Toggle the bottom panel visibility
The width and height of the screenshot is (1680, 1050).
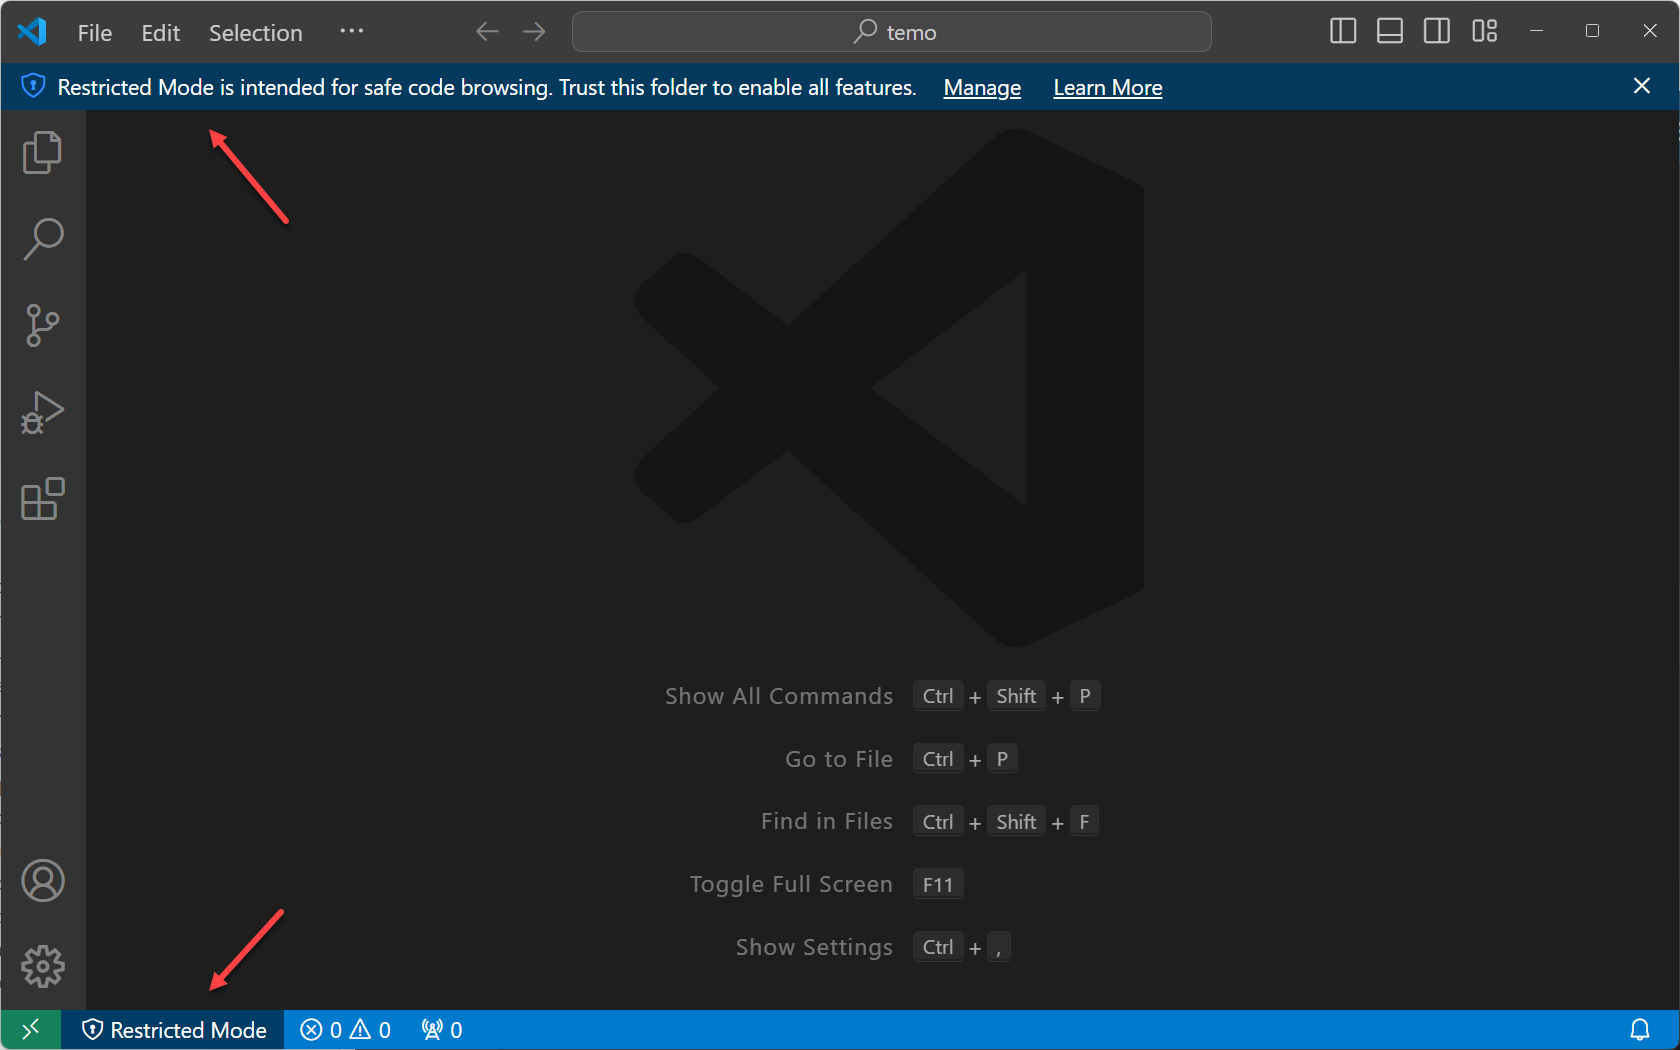pyautogui.click(x=1389, y=31)
